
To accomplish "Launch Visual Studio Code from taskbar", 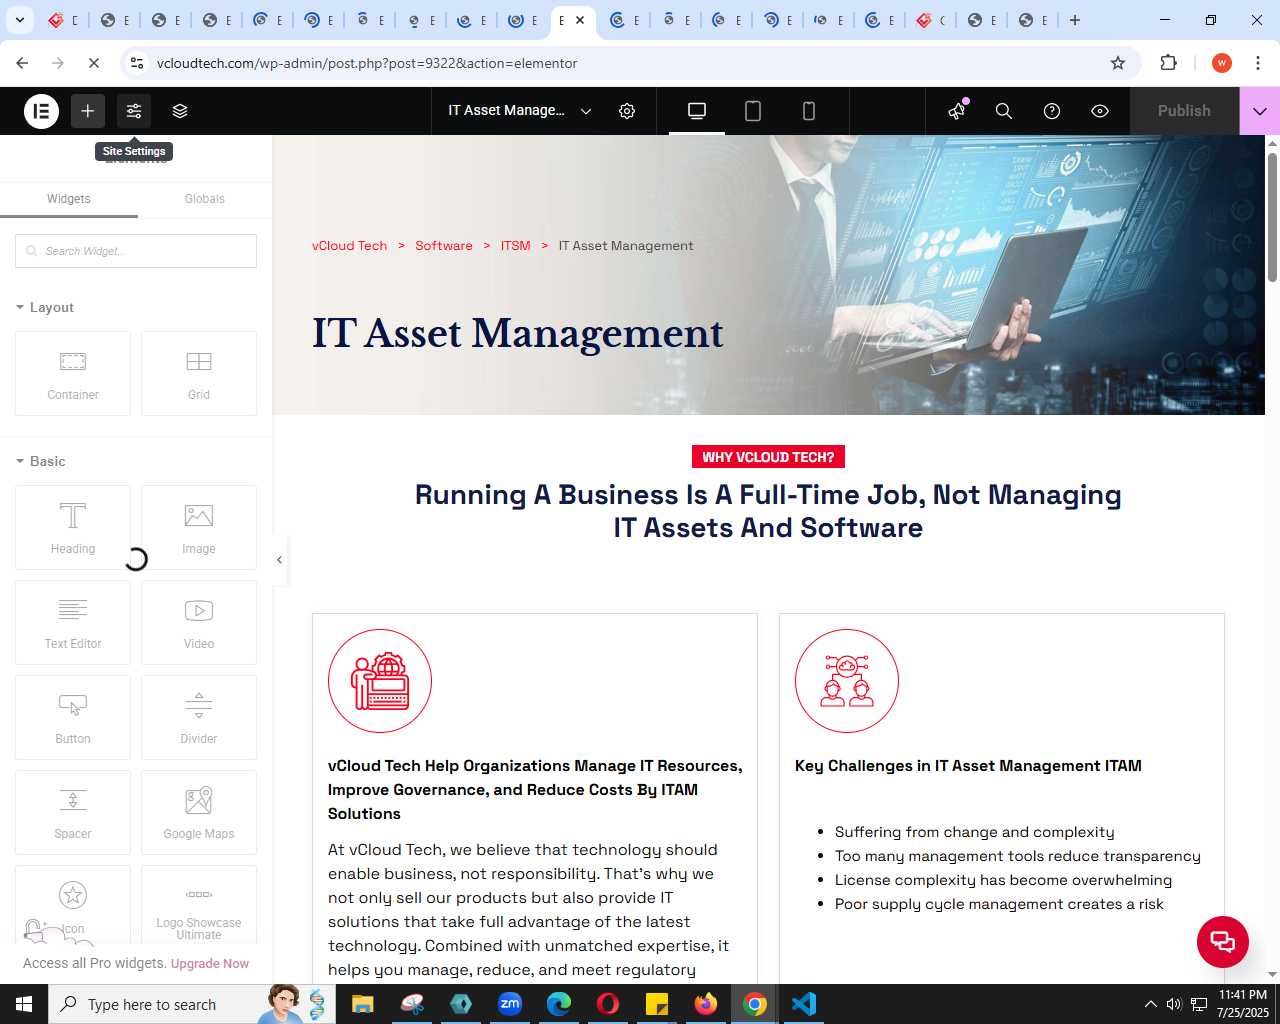I will (x=804, y=1004).
